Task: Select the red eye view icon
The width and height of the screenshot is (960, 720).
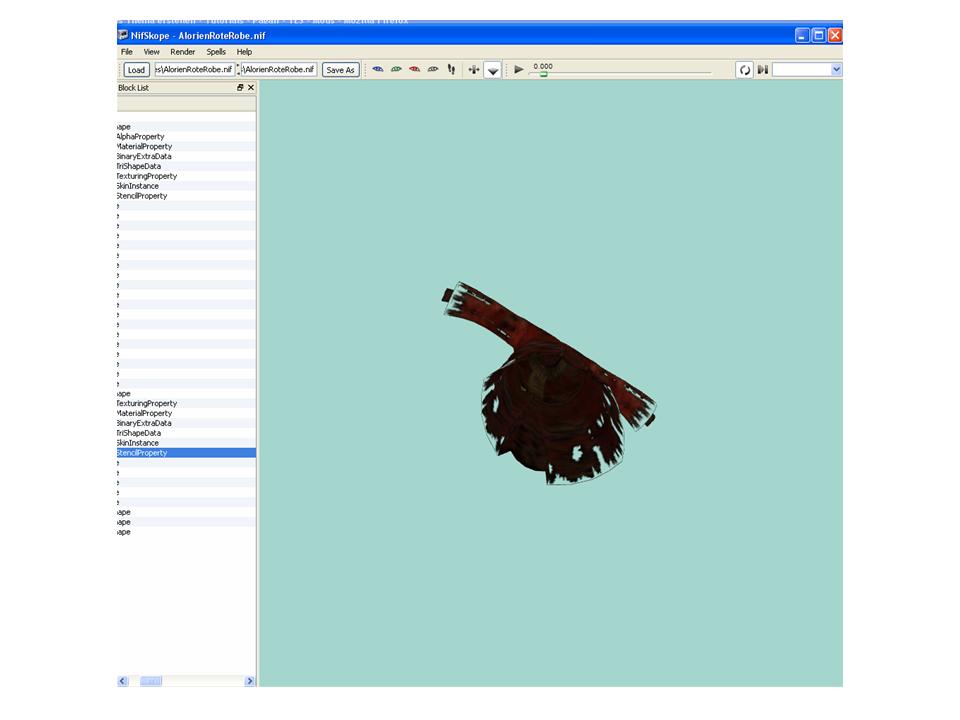Action: click(x=414, y=69)
